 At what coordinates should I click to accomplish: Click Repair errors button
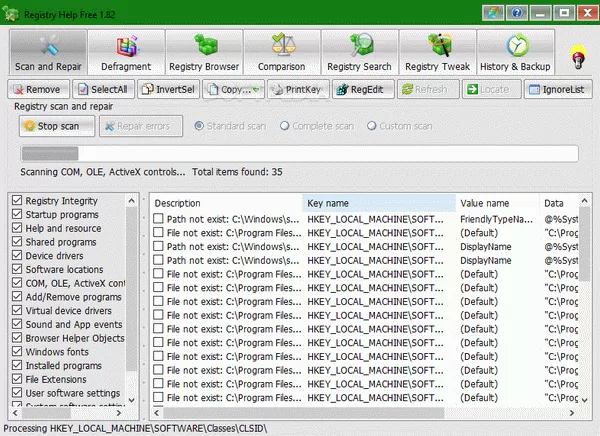(141, 126)
